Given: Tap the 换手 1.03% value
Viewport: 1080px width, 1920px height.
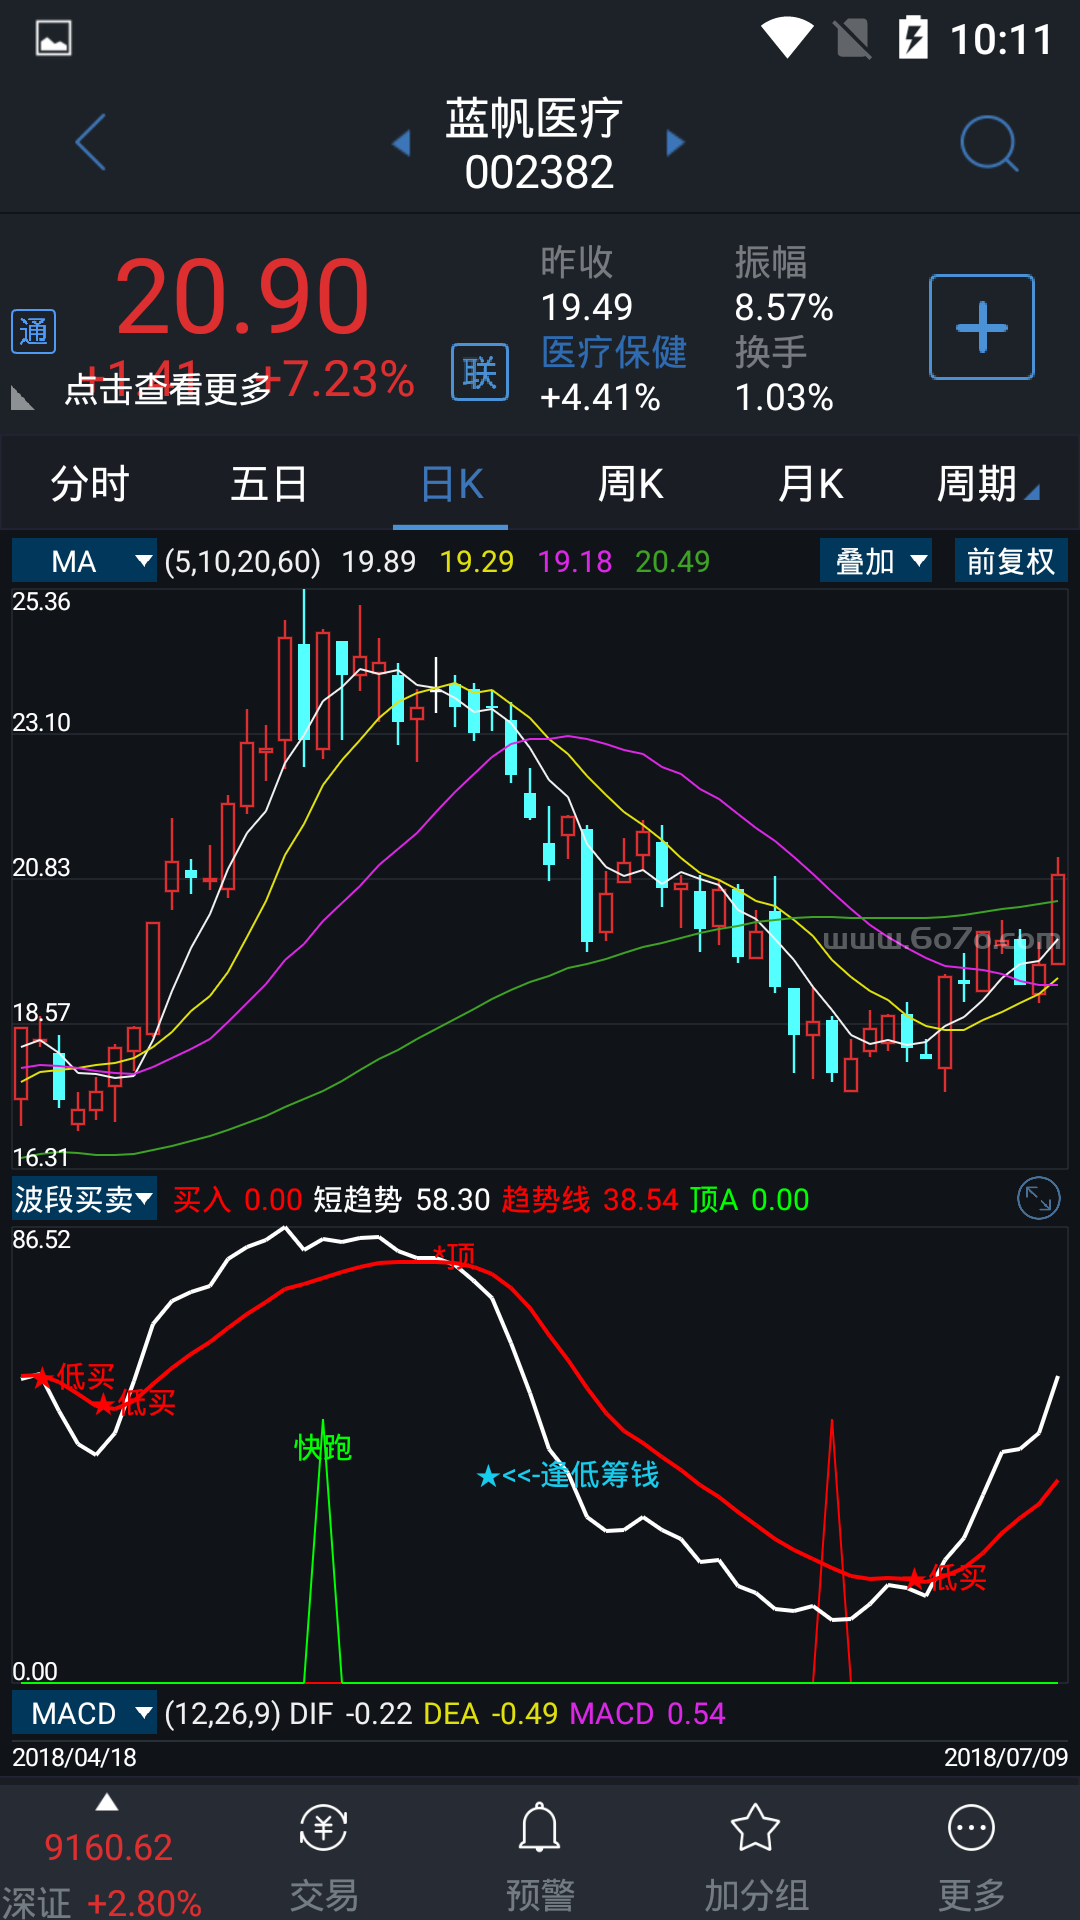Looking at the screenshot, I should coord(784,398).
